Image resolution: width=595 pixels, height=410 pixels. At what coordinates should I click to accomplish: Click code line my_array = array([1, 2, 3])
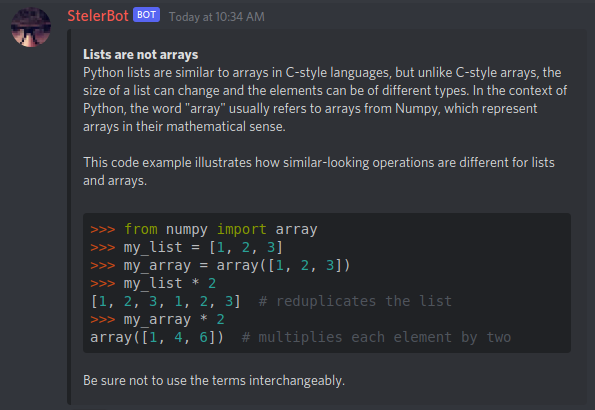coord(220,265)
